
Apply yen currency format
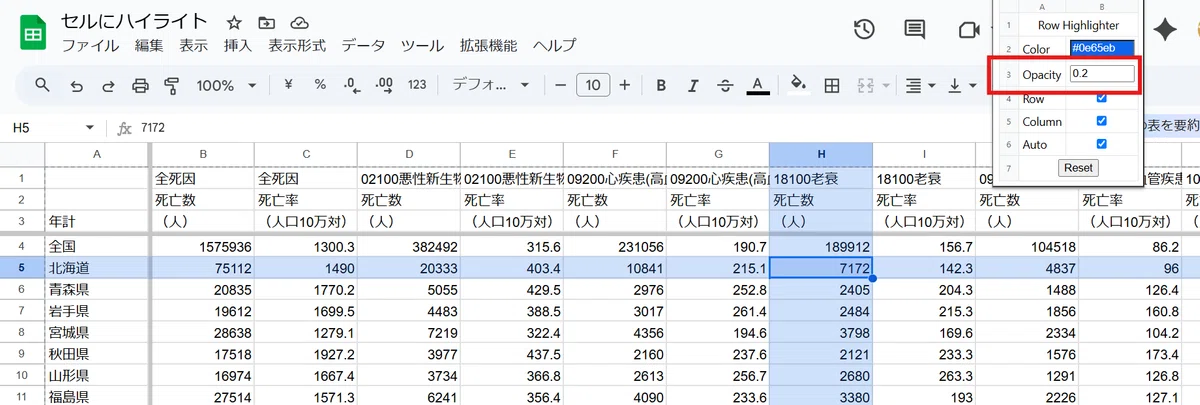pyautogui.click(x=288, y=85)
